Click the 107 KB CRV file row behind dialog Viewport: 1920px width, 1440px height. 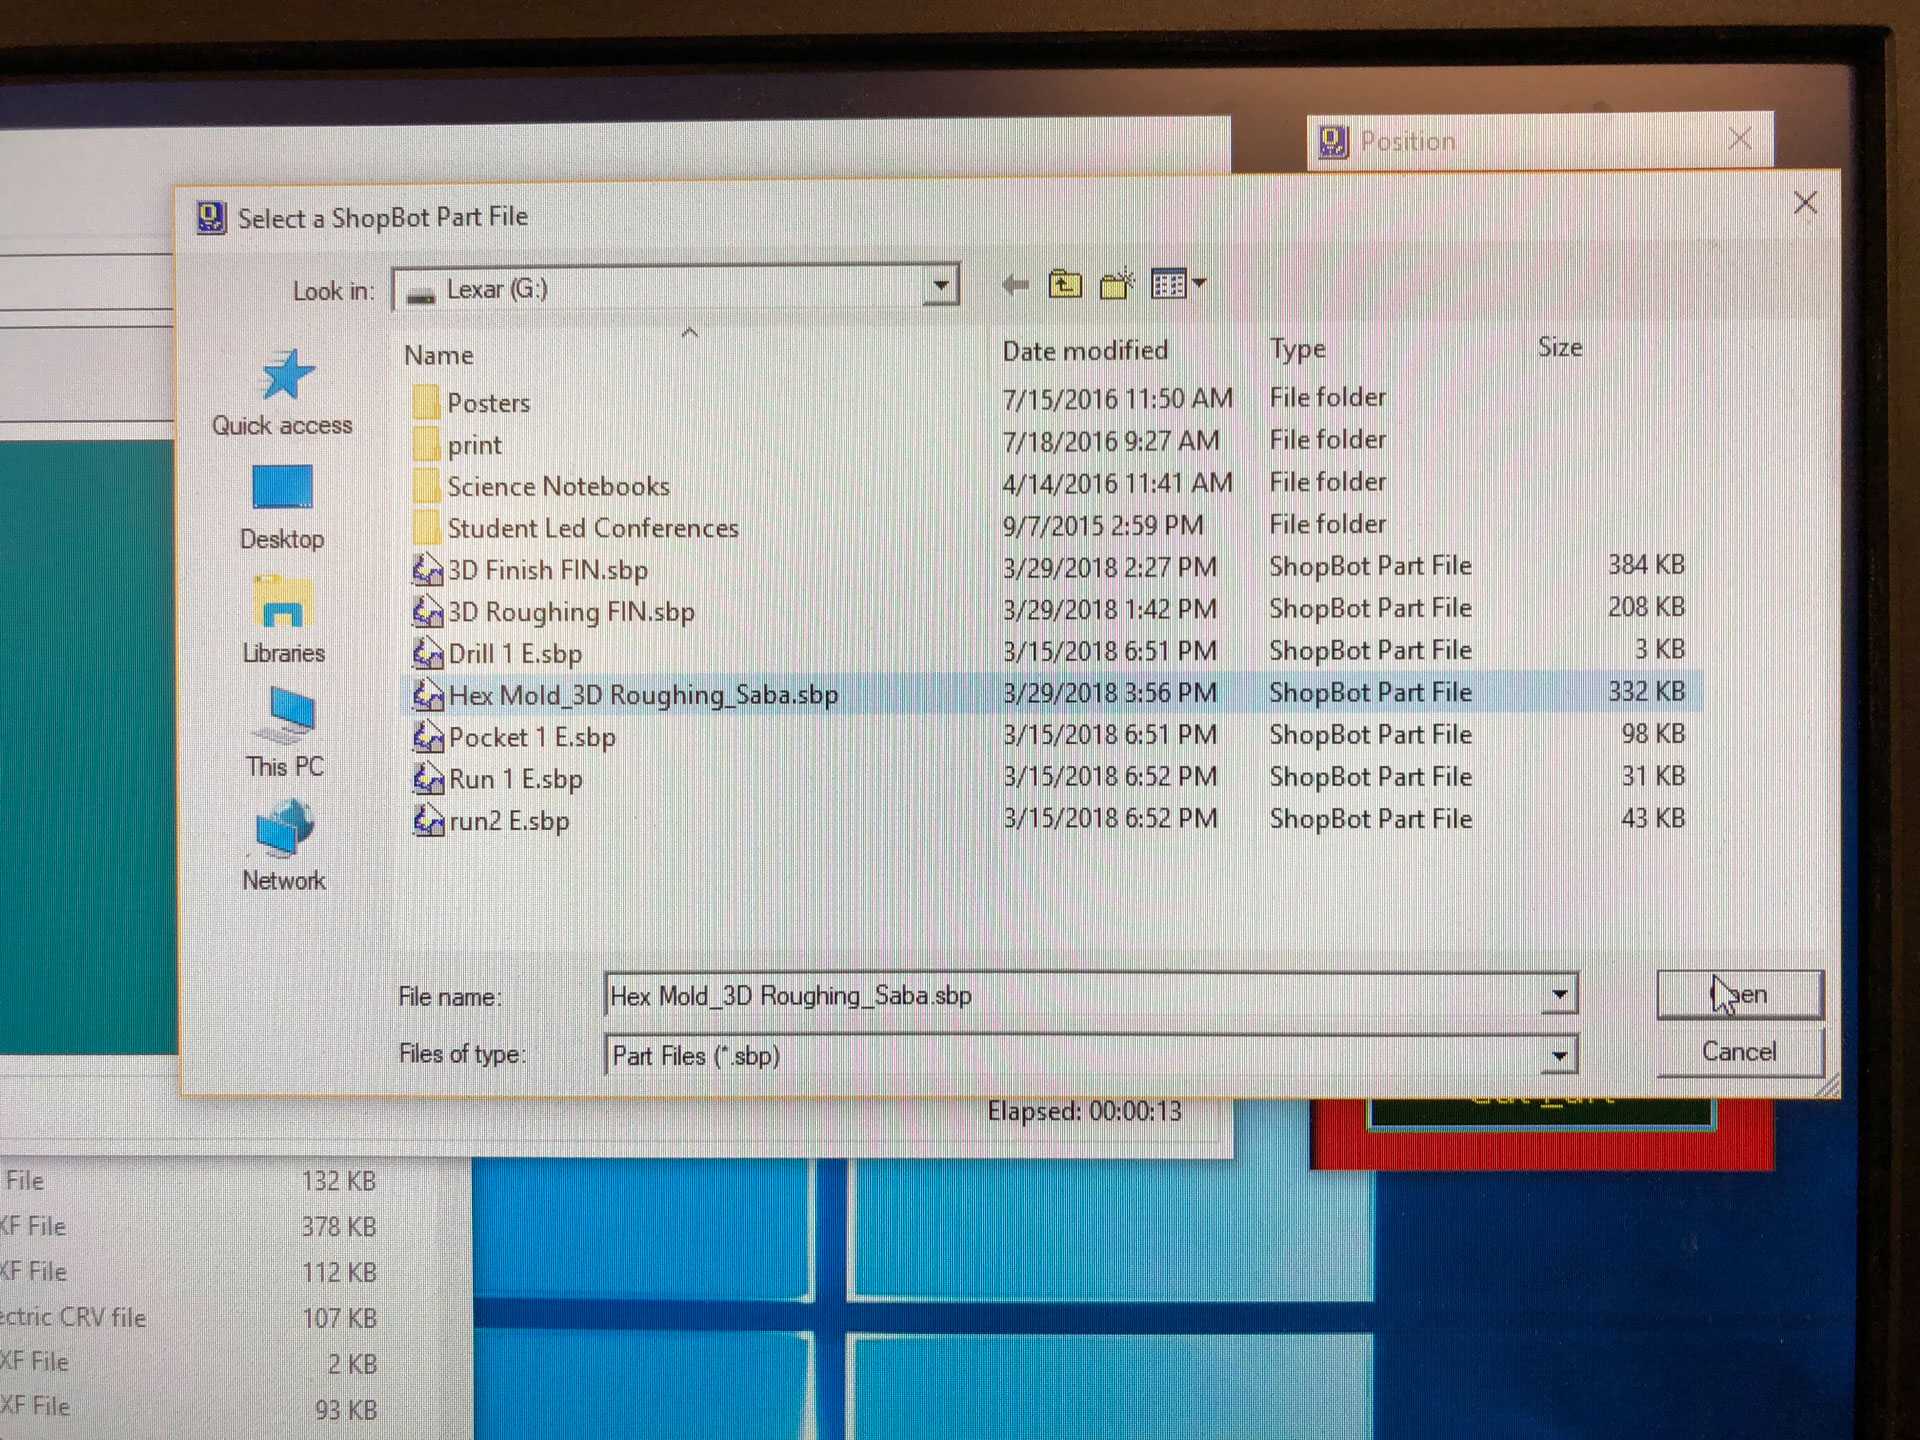188,1318
